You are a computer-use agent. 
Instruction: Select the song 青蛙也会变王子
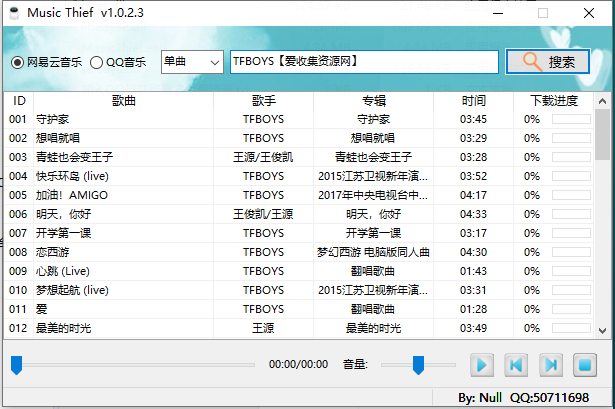(74, 157)
